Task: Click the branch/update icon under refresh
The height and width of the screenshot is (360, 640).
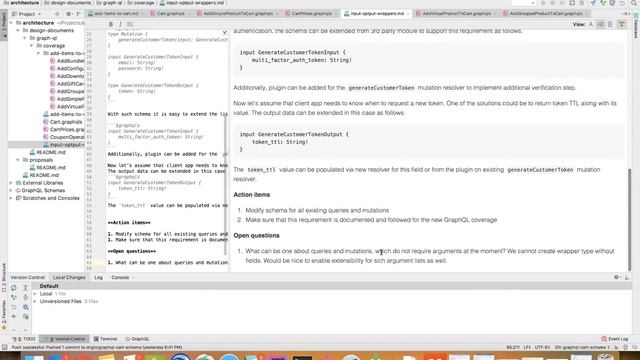Action: pos(14,298)
